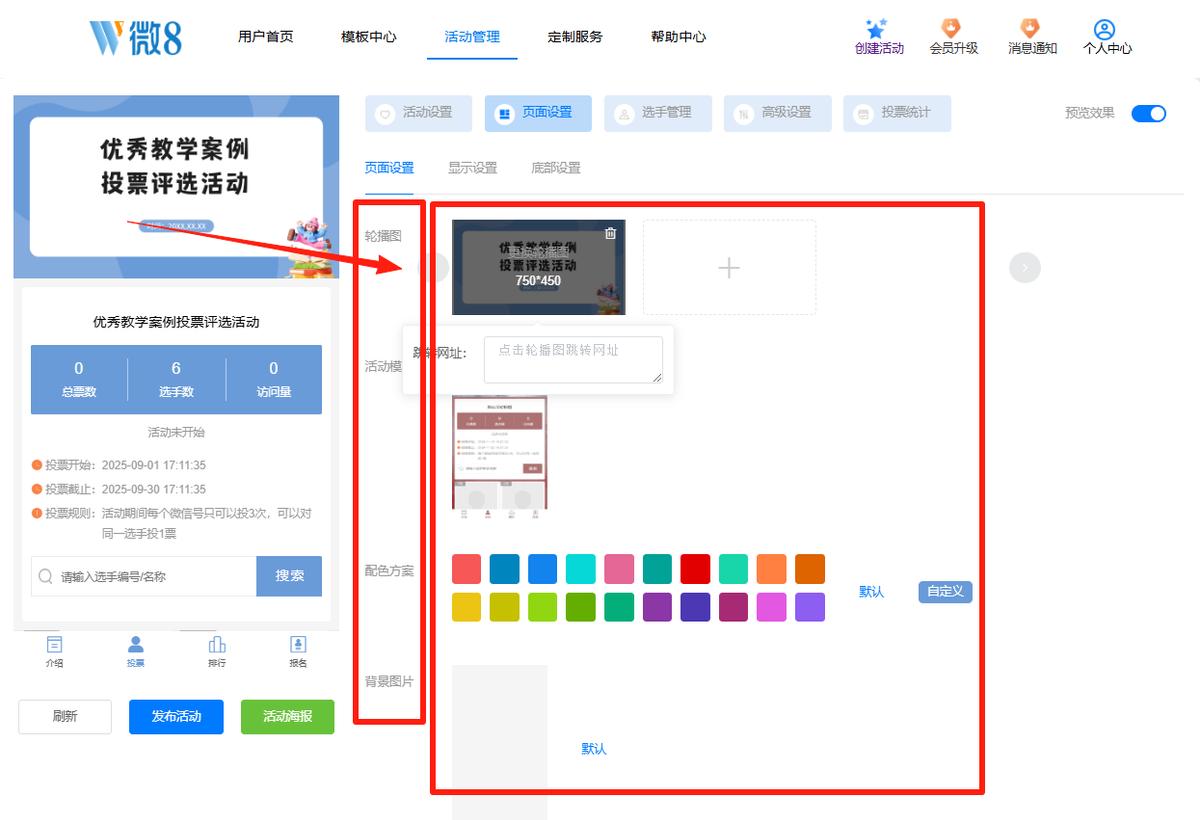Pick the cyan color swatch
The image size is (1200, 820).
pos(581,569)
